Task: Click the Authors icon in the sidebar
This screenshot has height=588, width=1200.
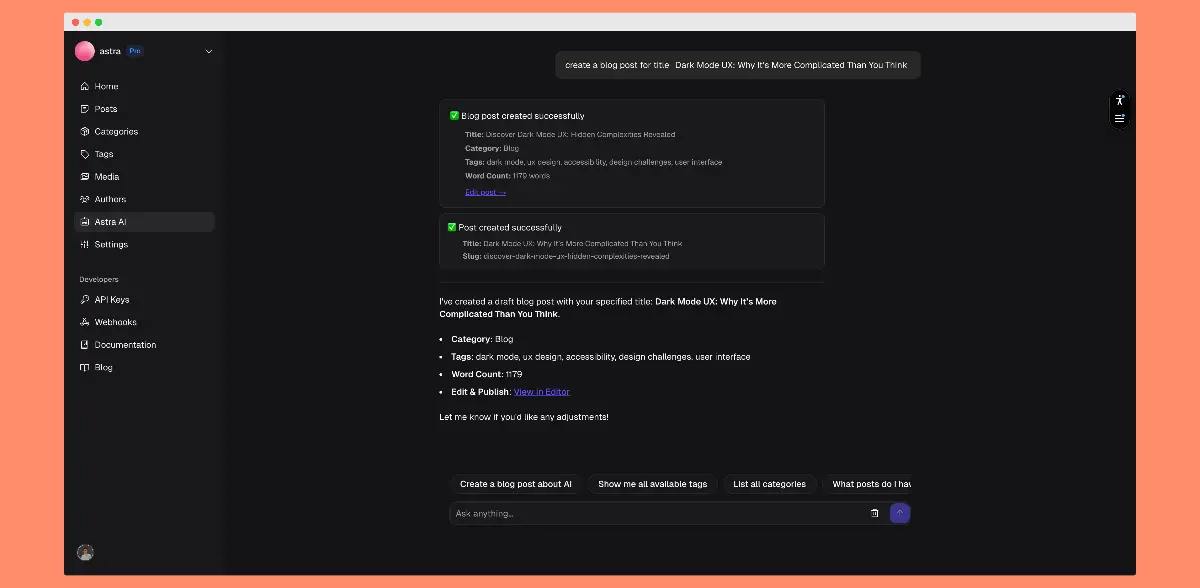Action: pos(86,199)
